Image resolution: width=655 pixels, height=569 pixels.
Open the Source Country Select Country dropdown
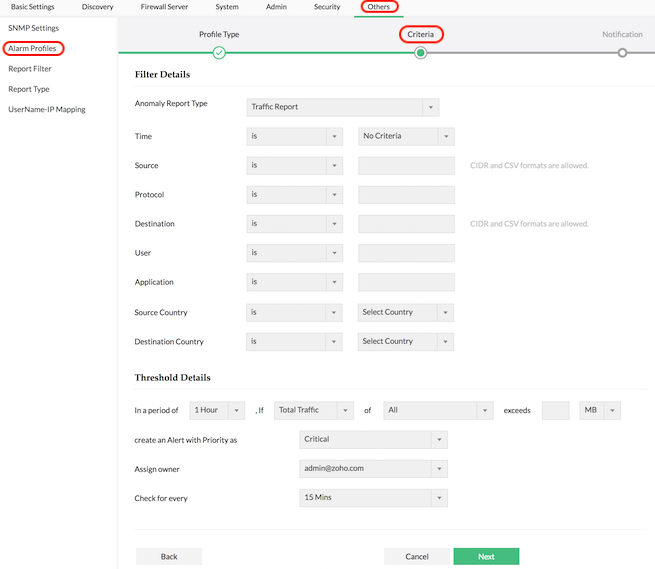[406, 312]
